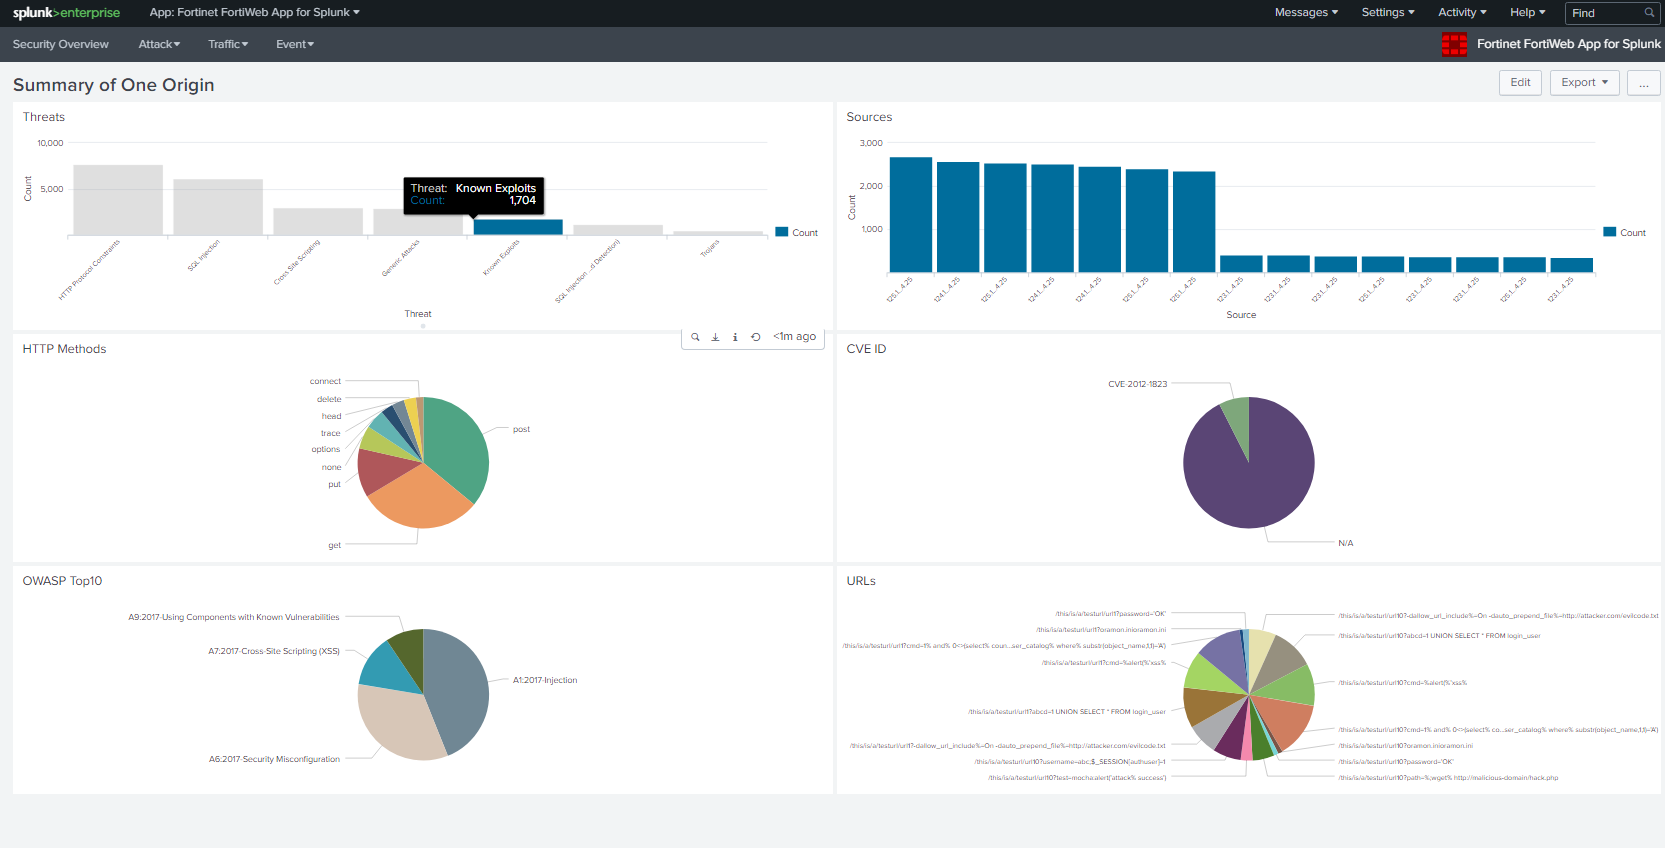Click the Edit dashboard button
The width and height of the screenshot is (1665, 848).
pos(1520,83)
